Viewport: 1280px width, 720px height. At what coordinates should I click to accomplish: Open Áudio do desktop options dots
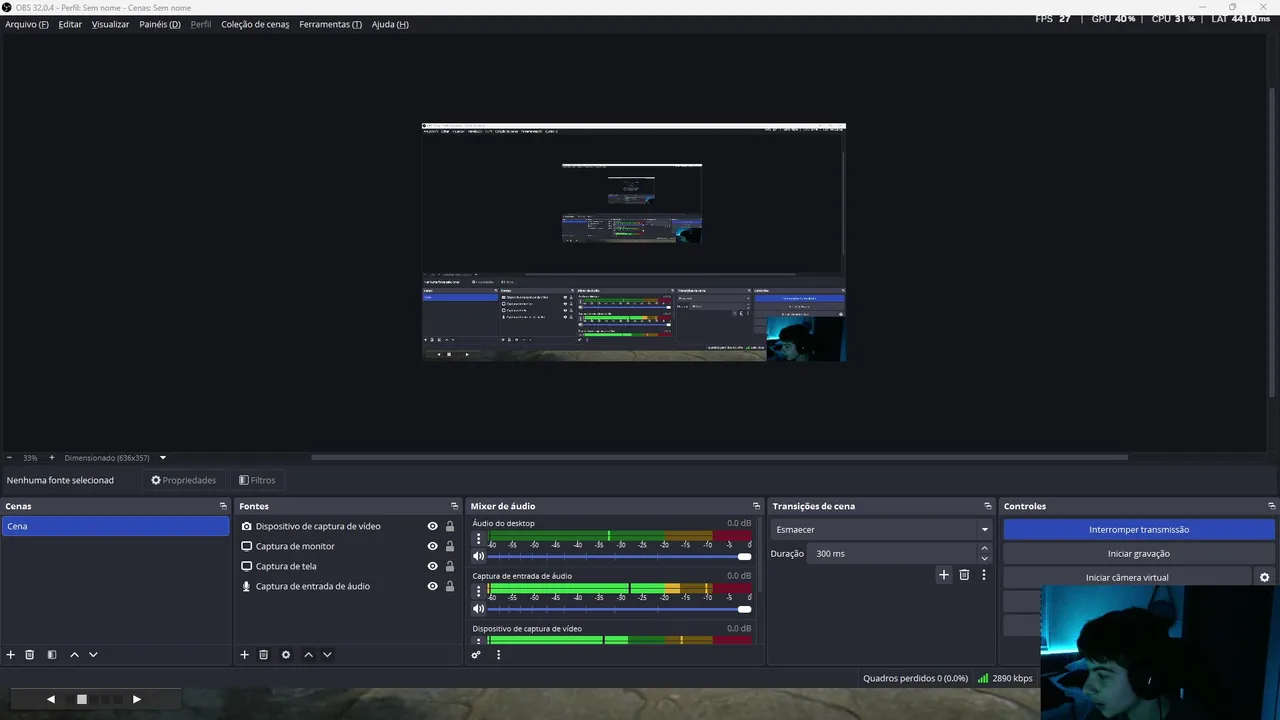(x=478, y=539)
